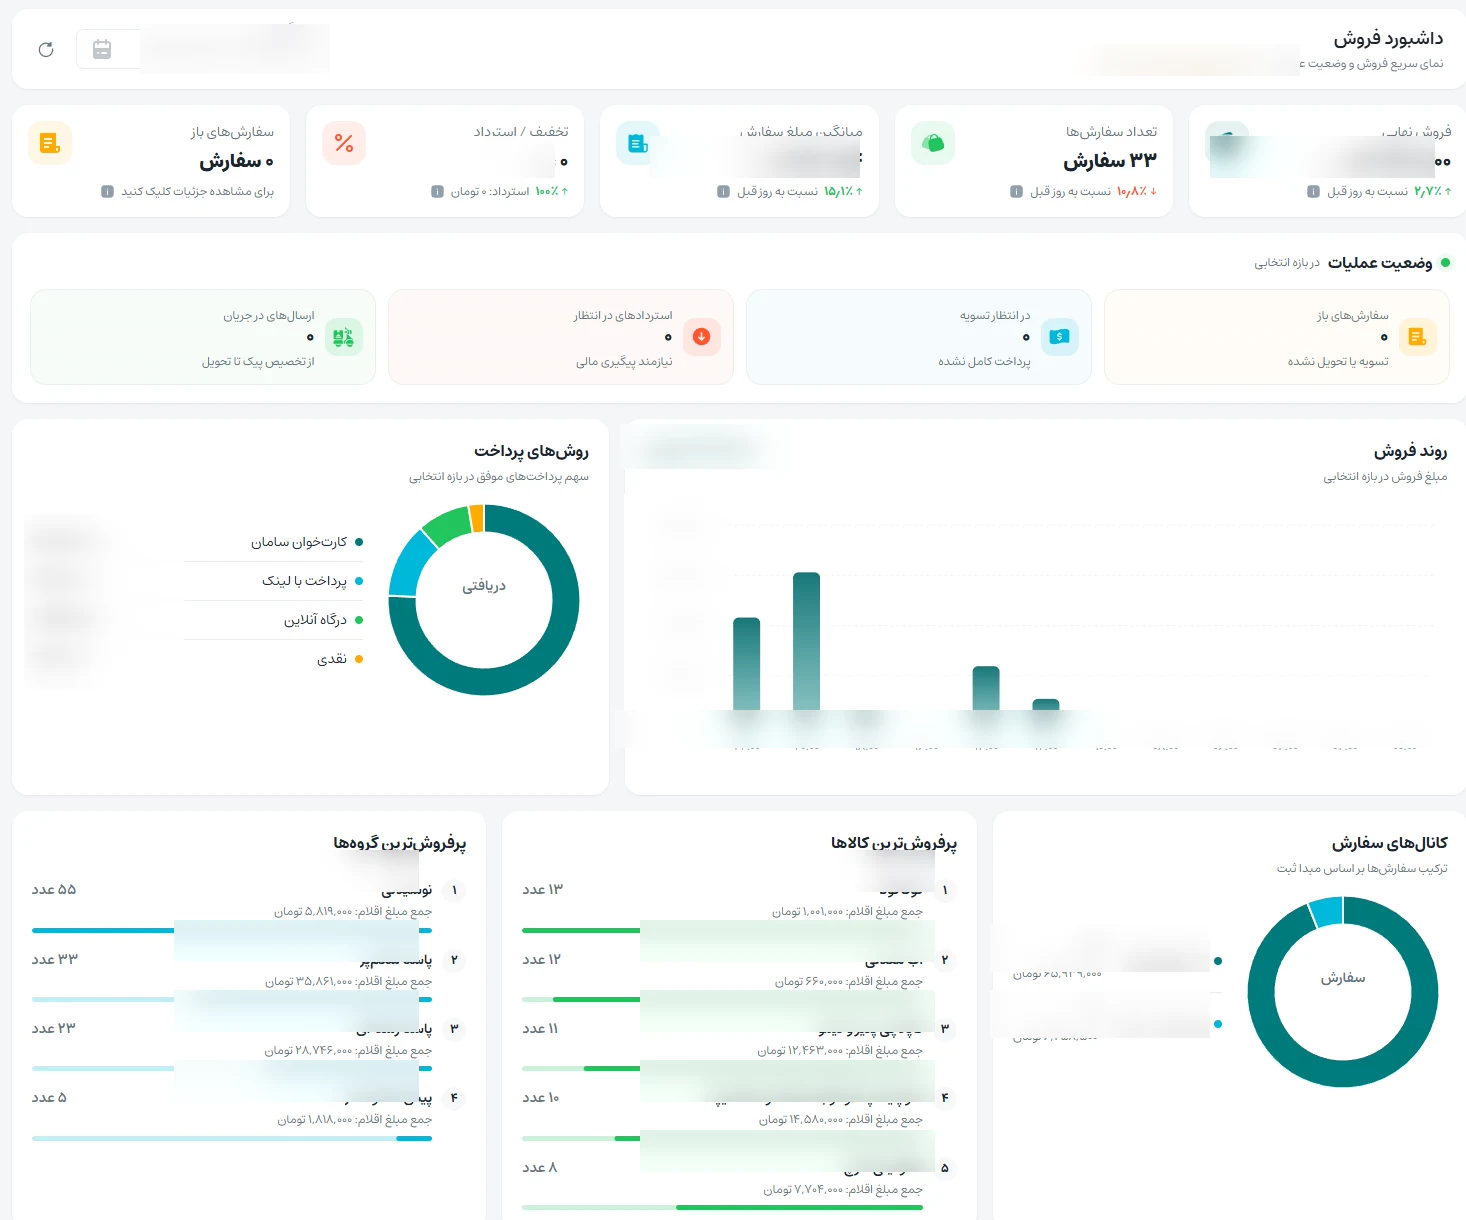Click the red arrow icon of 'استردادهای در انتظار'
This screenshot has height=1220, width=1466.
[x=702, y=337]
